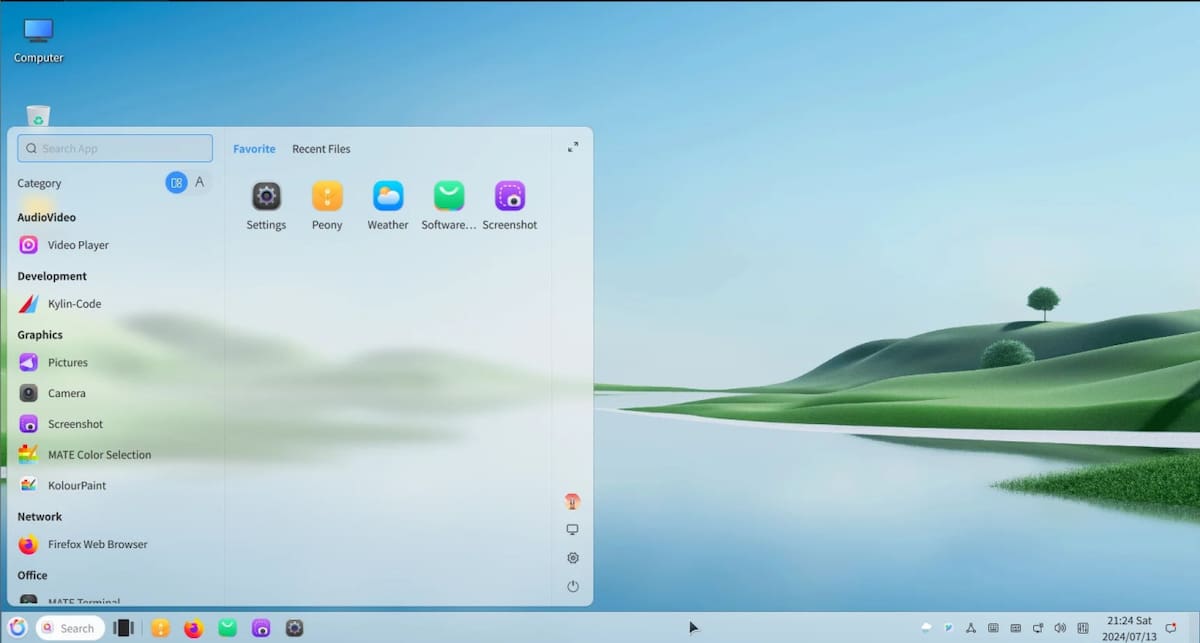This screenshot has height=643, width=1200.
Task: Click the power button in start menu
Action: point(573,587)
